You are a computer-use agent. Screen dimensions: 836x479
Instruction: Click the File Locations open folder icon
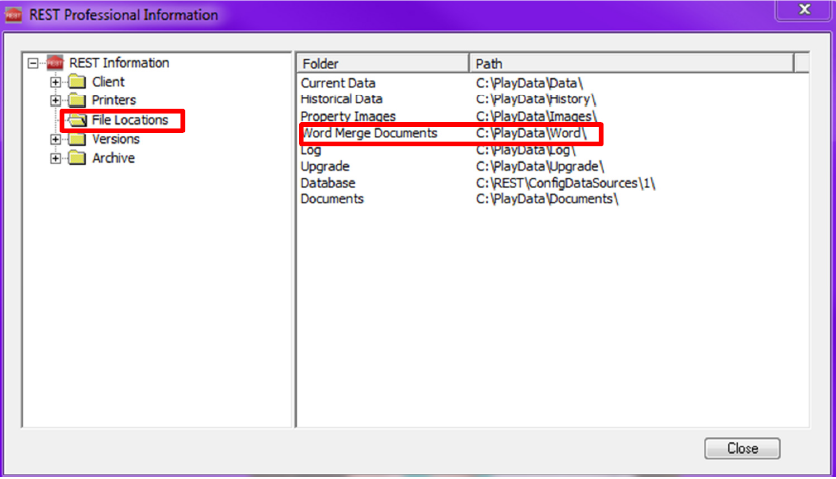[77, 120]
